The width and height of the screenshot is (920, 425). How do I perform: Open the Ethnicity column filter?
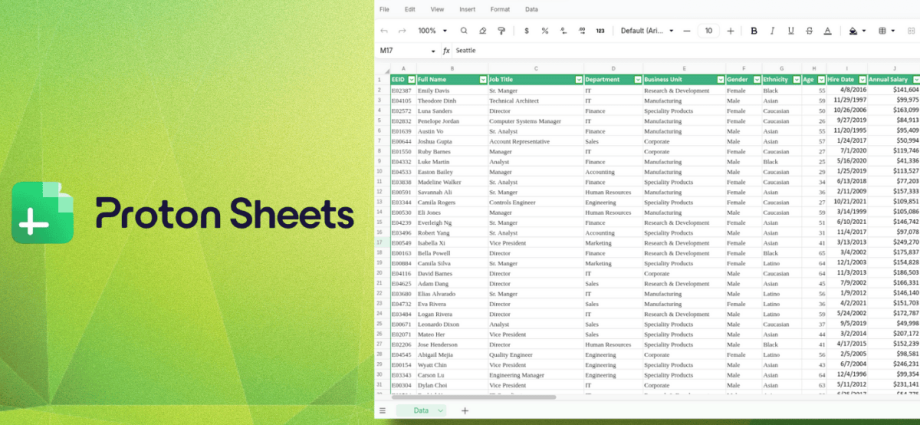coord(797,80)
